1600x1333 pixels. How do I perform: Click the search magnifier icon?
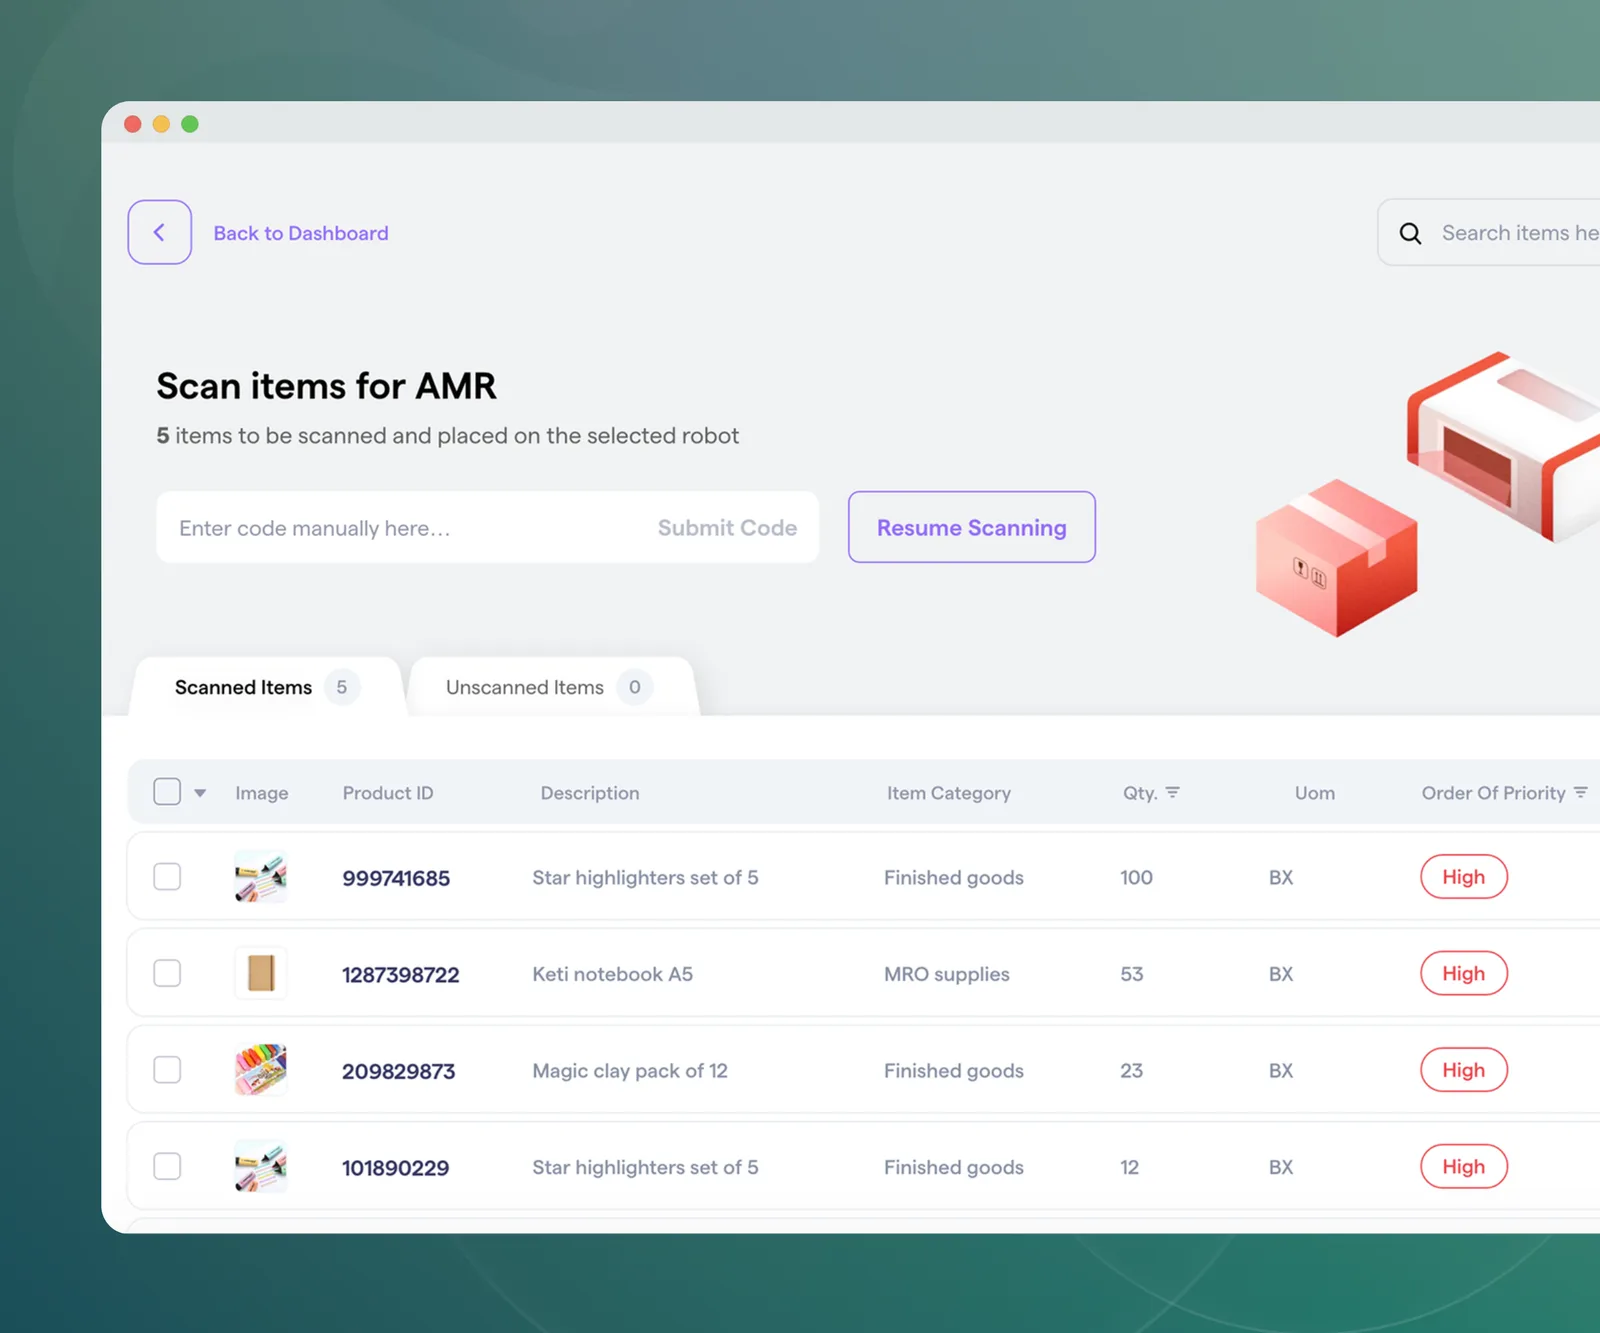tap(1410, 233)
